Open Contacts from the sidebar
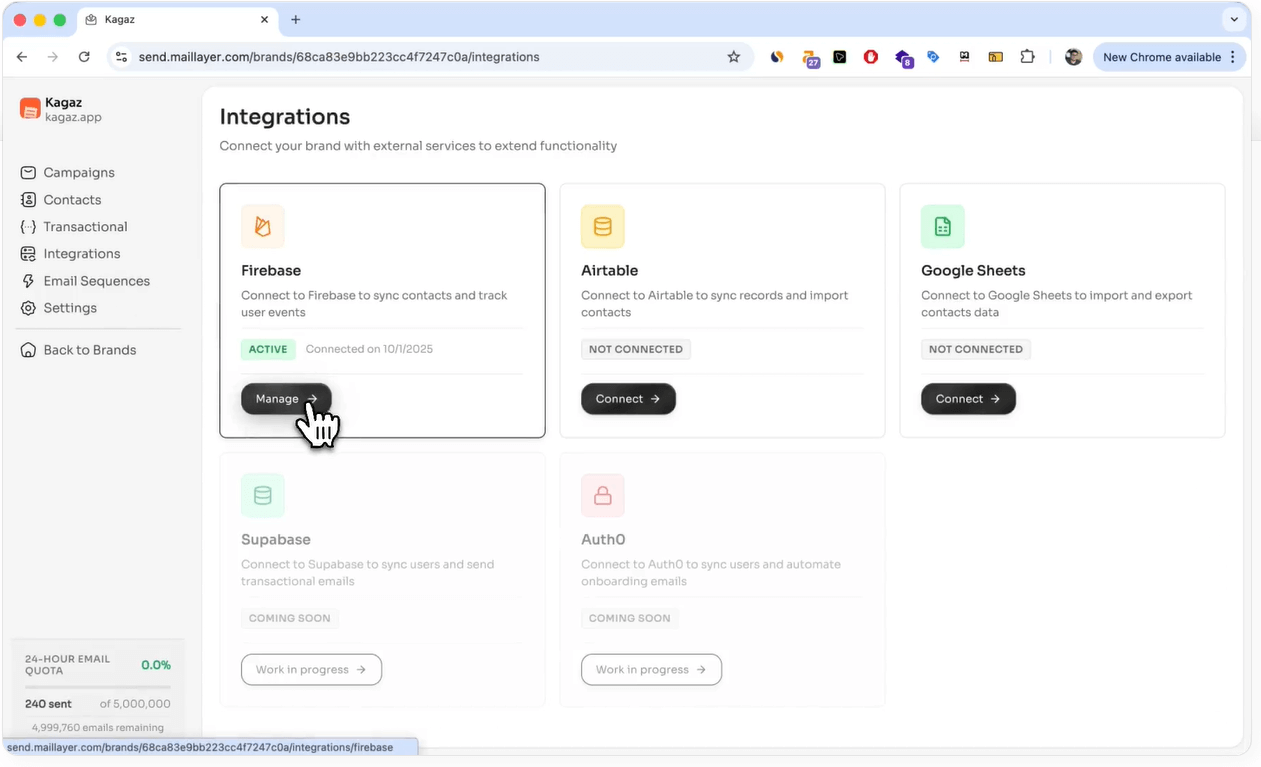 pyautogui.click(x=72, y=199)
